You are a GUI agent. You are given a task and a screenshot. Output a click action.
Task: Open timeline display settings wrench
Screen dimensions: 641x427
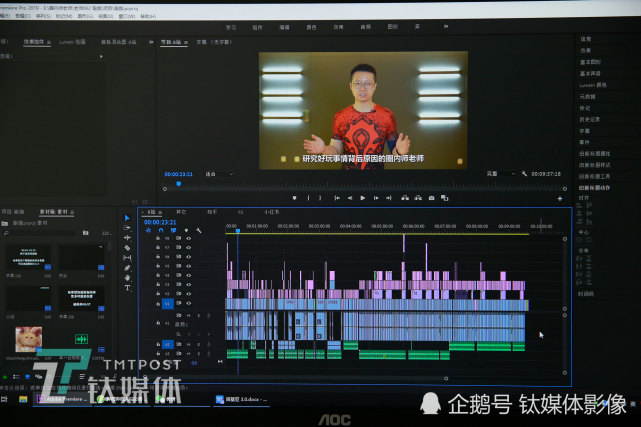(199, 230)
